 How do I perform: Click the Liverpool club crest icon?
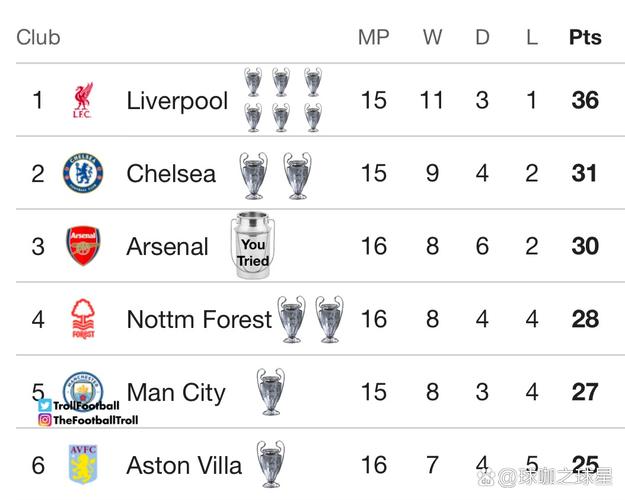[x=83, y=100]
